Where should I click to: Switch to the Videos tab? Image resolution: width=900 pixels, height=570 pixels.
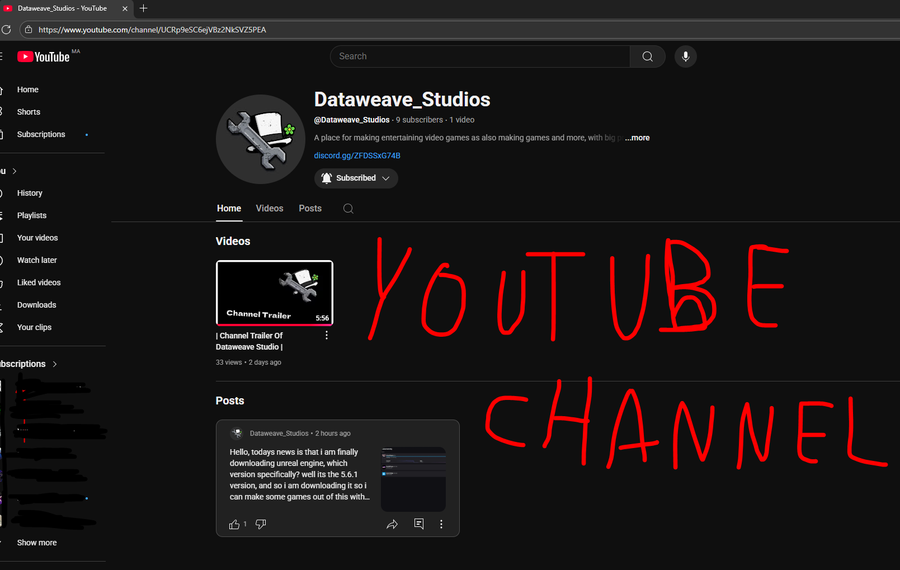click(x=269, y=208)
